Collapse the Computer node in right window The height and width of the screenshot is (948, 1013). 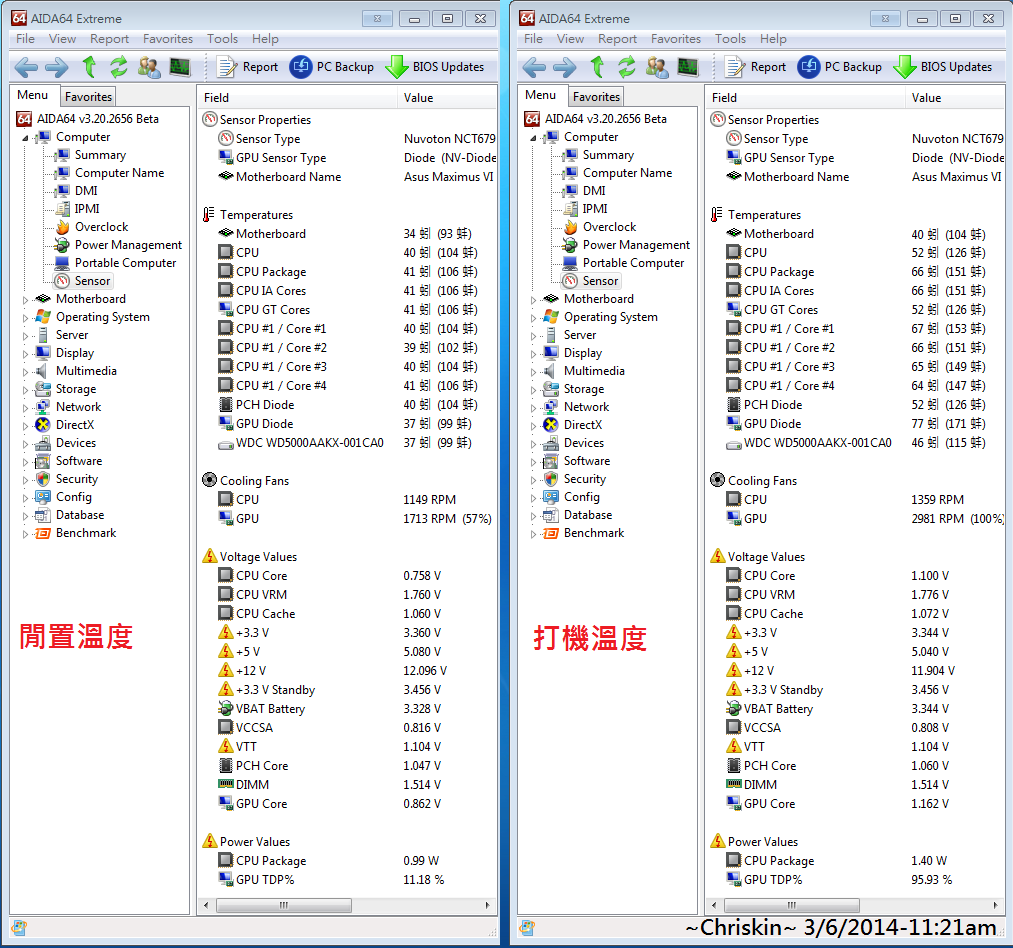click(534, 138)
